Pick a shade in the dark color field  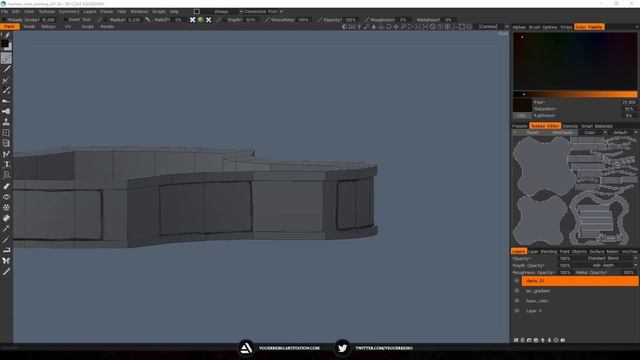[x=575, y=61]
